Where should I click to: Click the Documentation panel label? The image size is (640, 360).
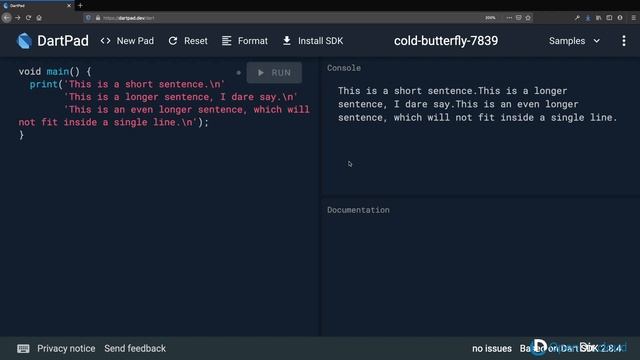[358, 210]
